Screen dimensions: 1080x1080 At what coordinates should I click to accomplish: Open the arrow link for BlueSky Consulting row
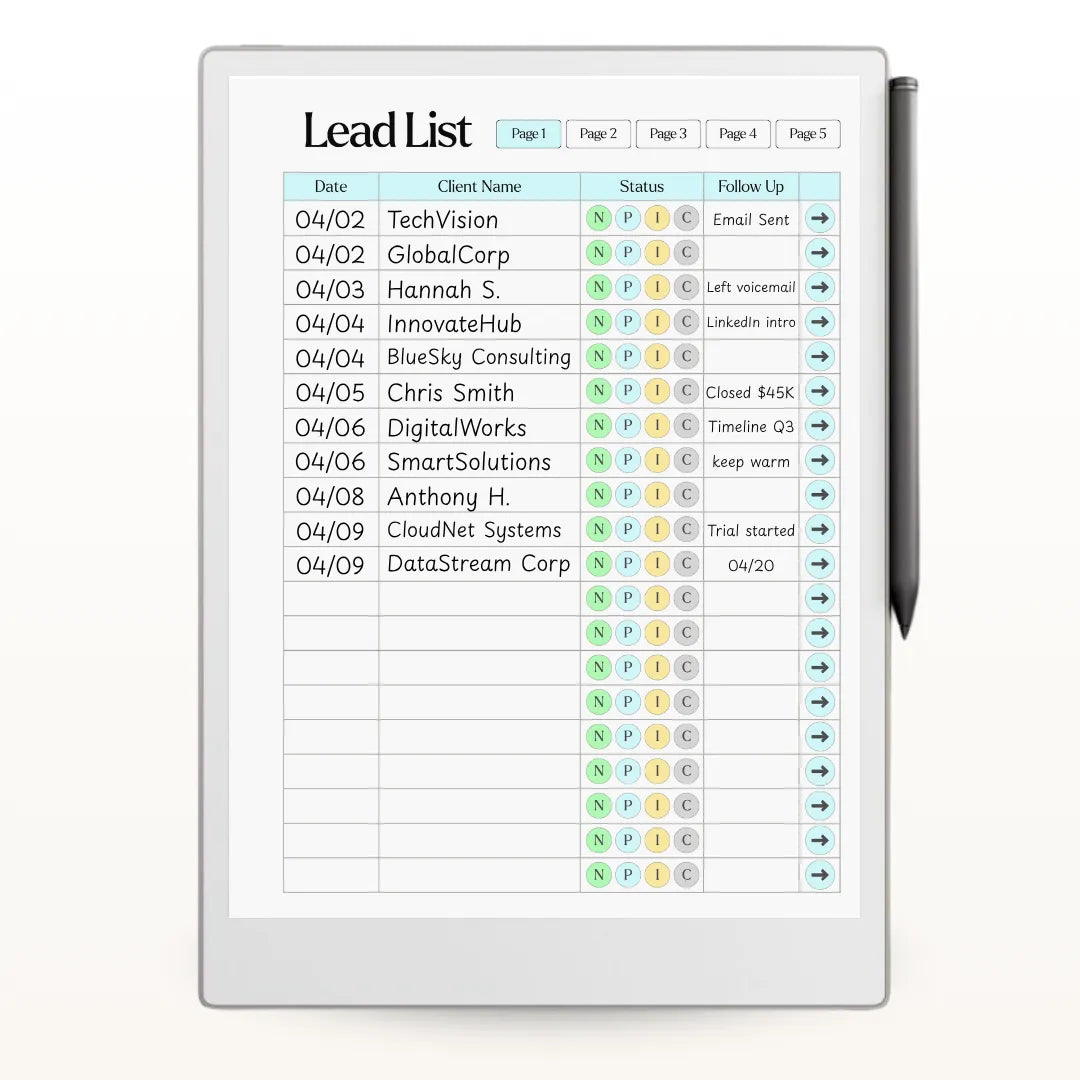[x=820, y=356]
